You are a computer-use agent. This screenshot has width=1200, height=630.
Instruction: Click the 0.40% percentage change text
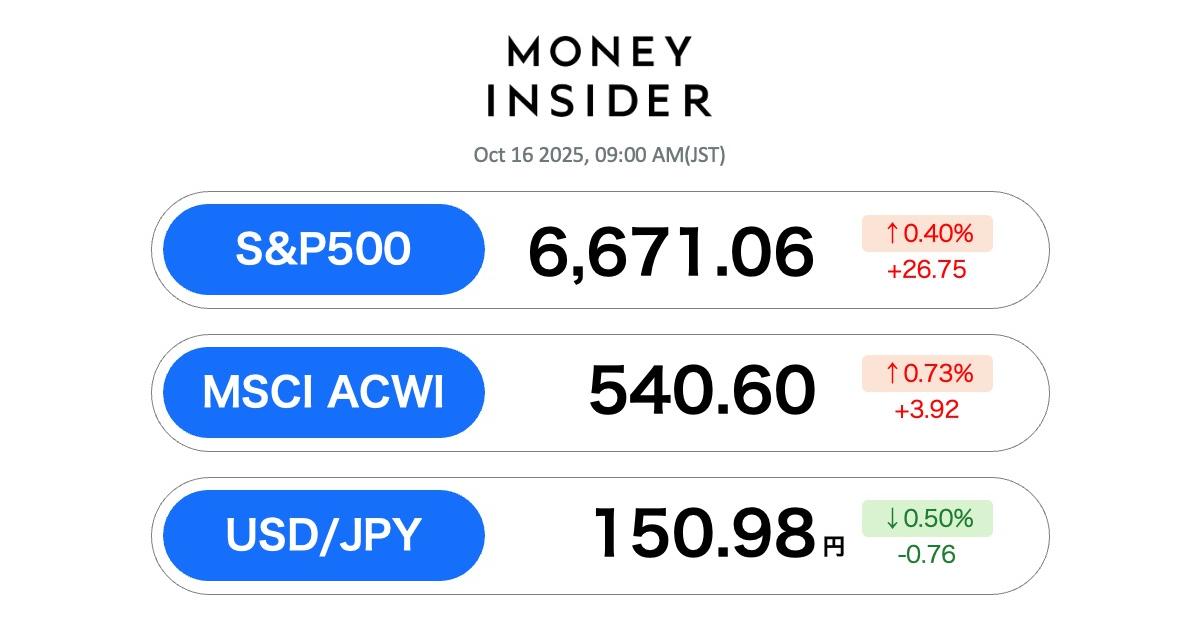click(x=938, y=234)
